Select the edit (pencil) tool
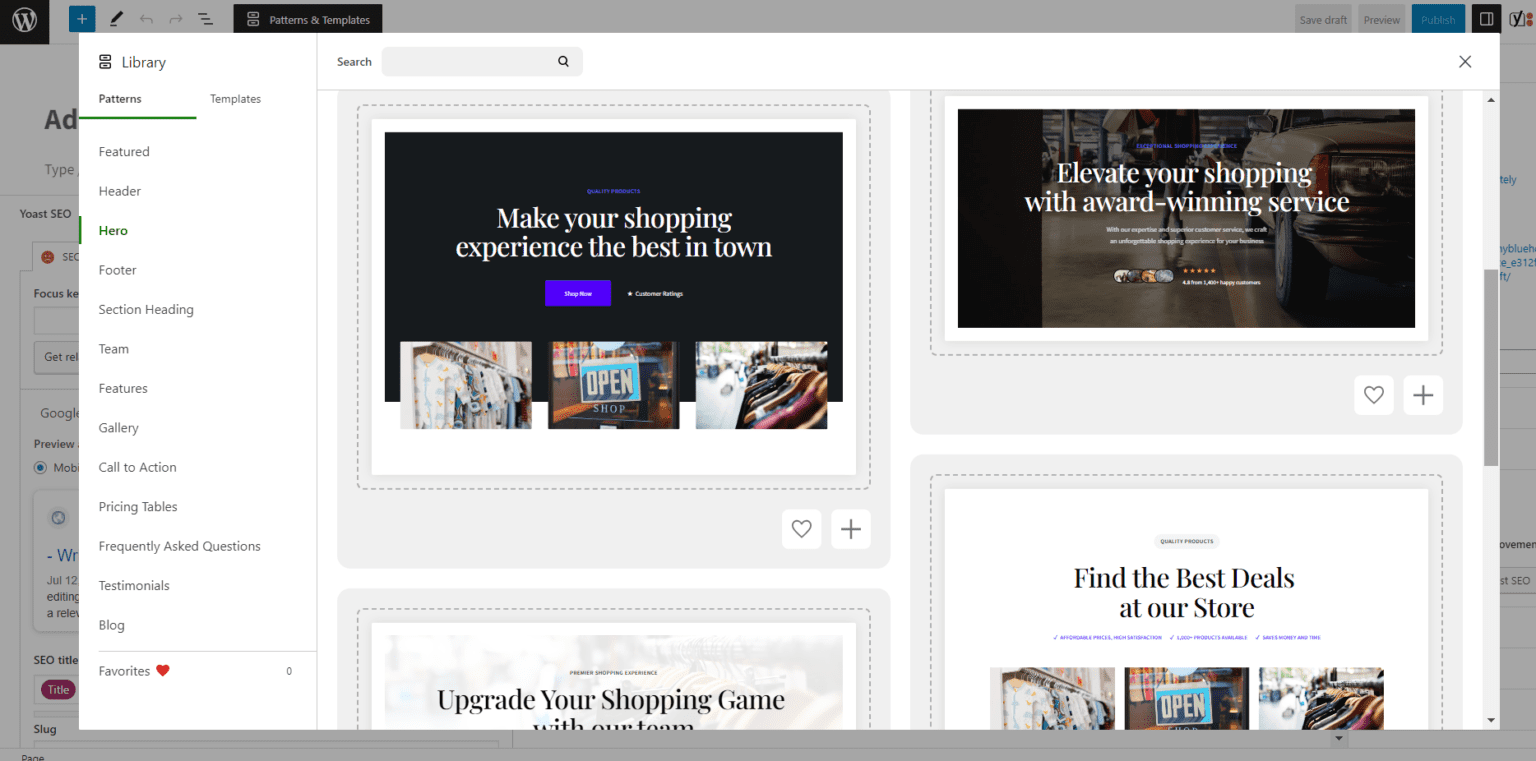The height and width of the screenshot is (761, 1536). [116, 18]
